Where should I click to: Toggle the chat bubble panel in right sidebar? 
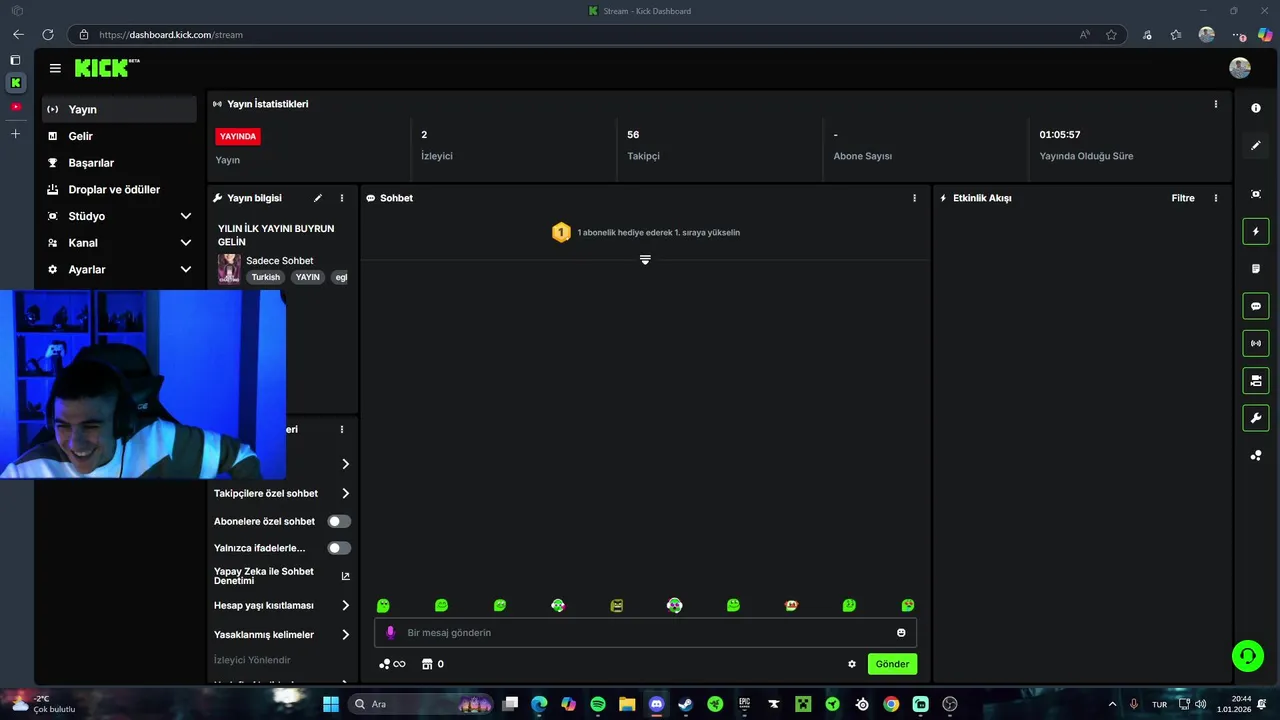coord(1256,306)
